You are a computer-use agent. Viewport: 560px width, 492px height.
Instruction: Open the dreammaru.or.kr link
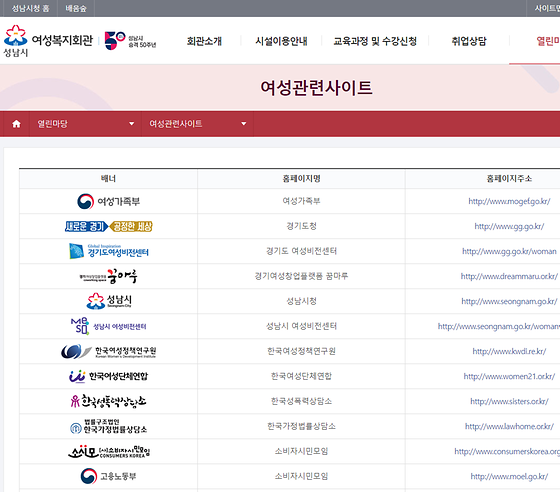click(x=509, y=276)
